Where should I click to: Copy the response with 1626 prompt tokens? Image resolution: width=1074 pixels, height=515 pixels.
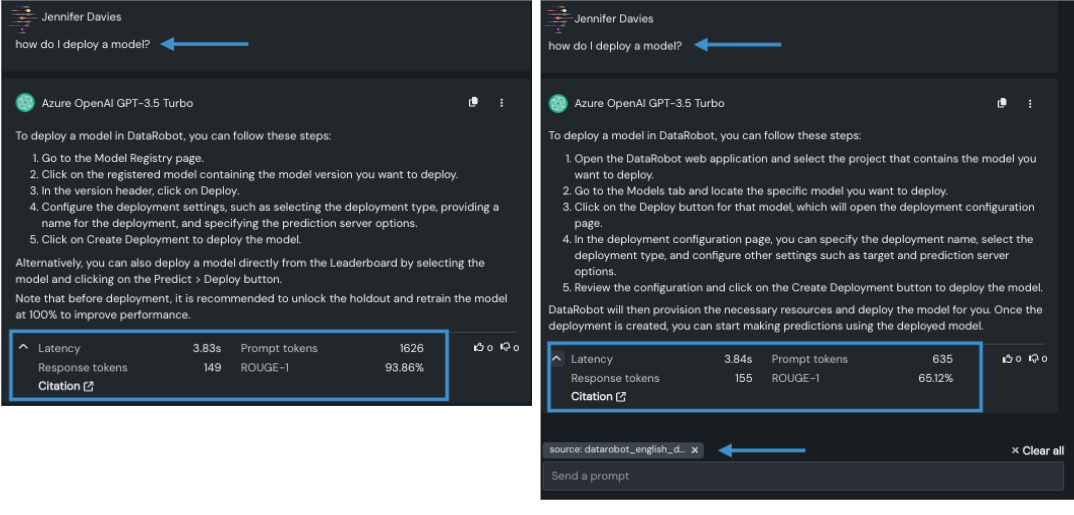(474, 102)
